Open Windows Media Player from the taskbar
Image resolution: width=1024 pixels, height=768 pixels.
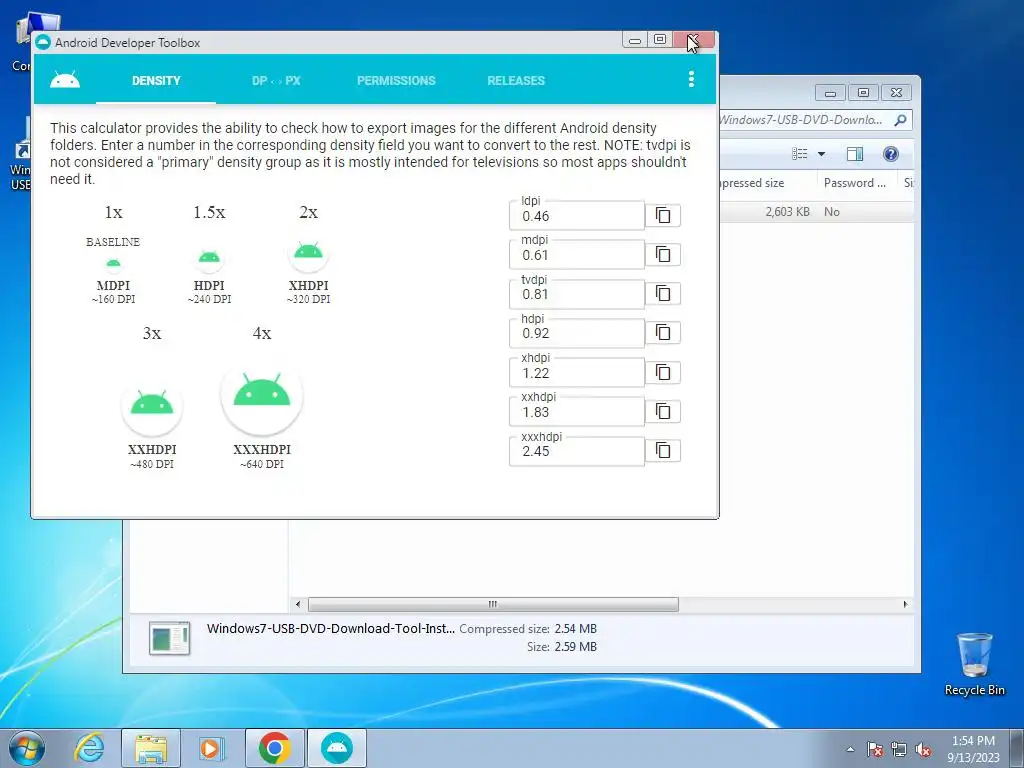pos(212,748)
